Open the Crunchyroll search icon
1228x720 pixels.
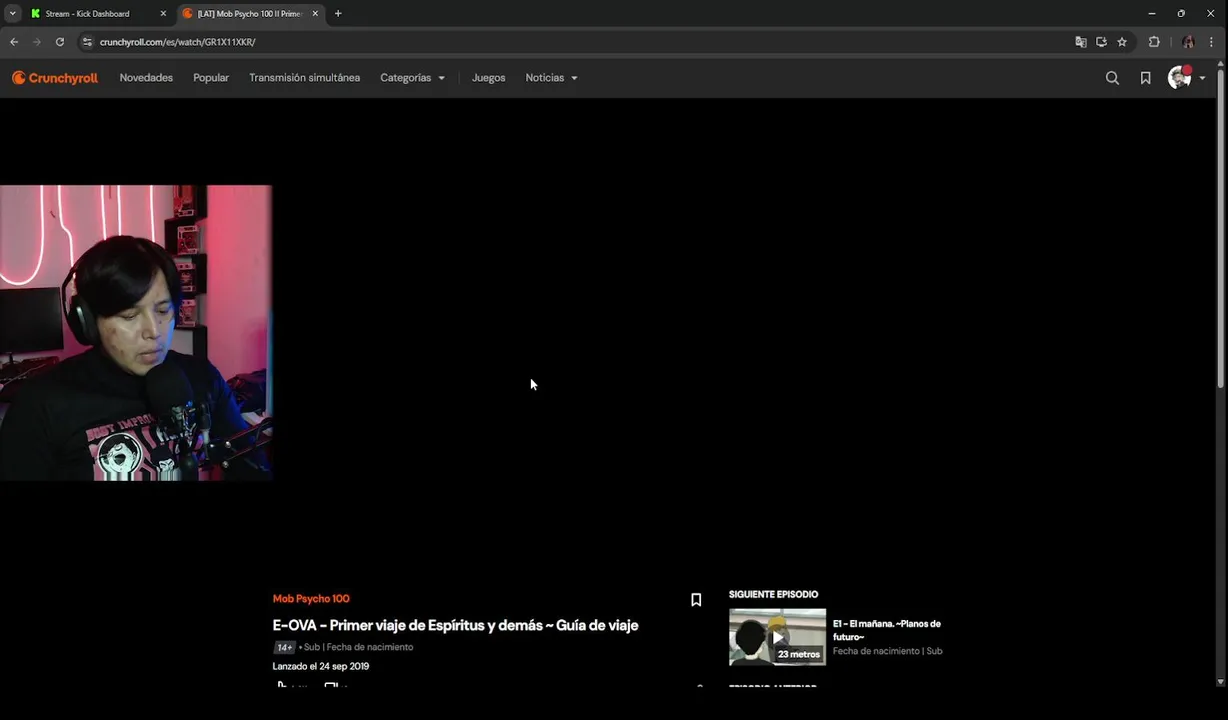[1112, 78]
